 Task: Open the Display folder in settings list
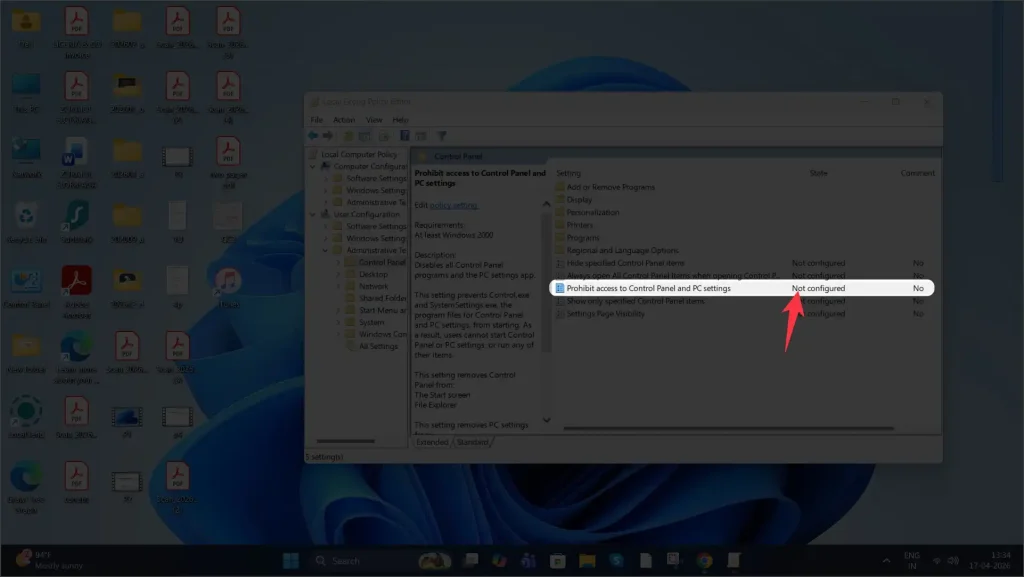[x=579, y=200]
